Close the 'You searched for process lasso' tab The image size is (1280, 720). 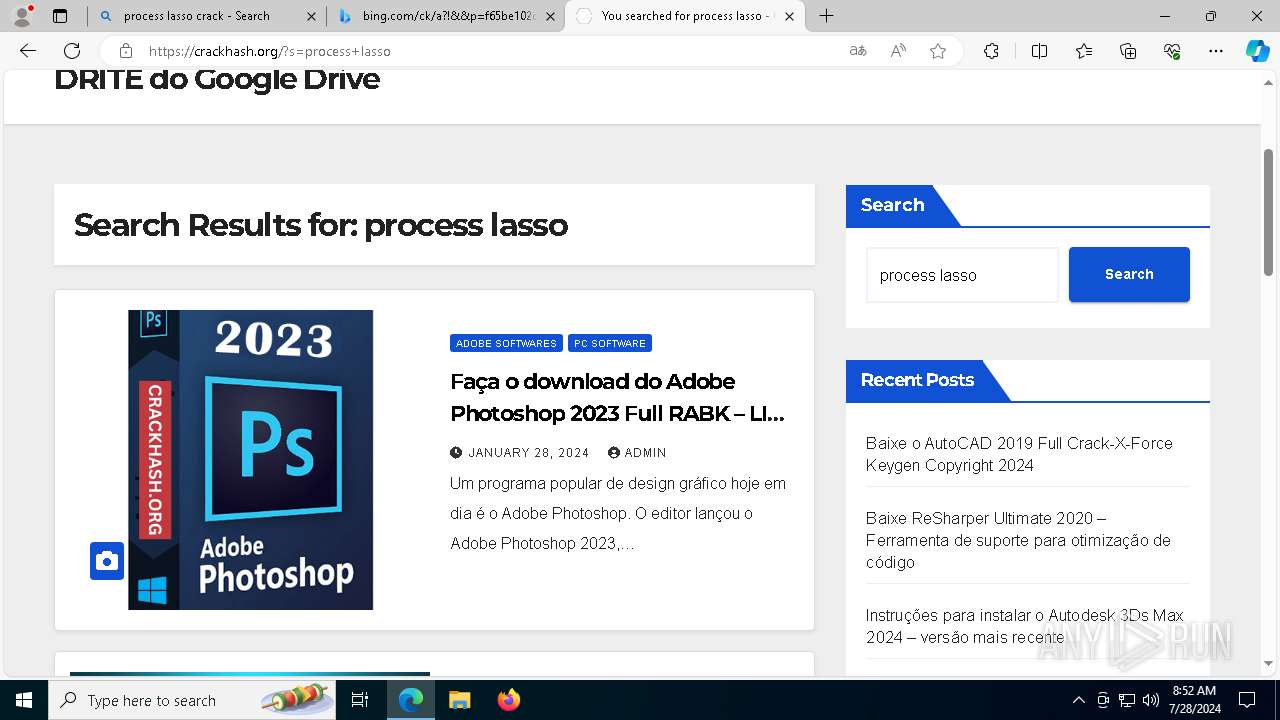coord(789,16)
